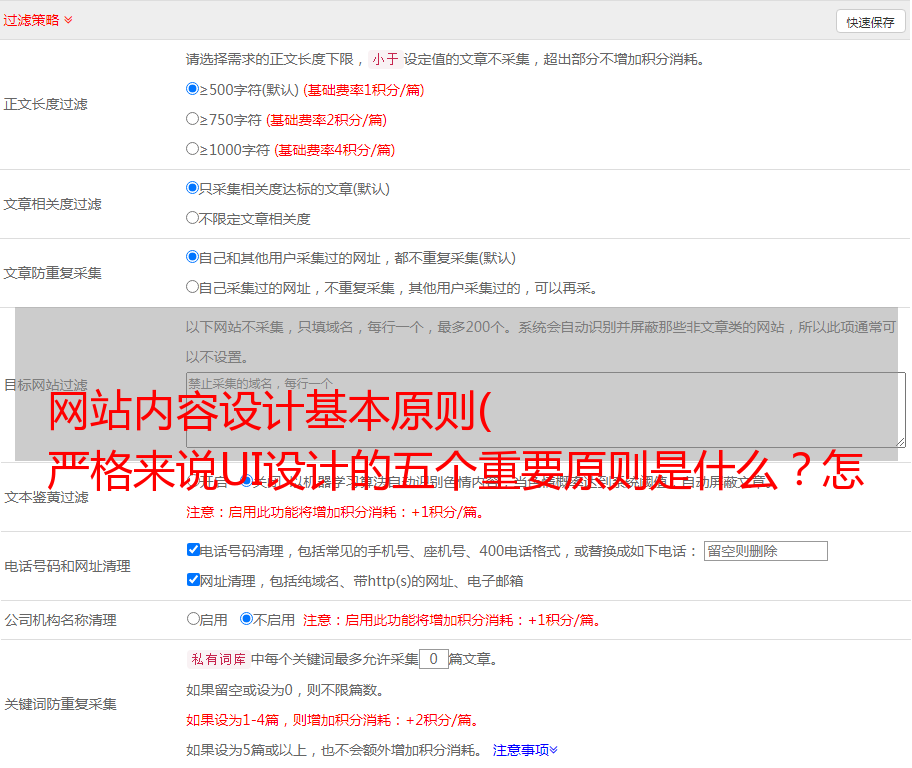Toggle the 网址清理 checkbox

(x=194, y=580)
